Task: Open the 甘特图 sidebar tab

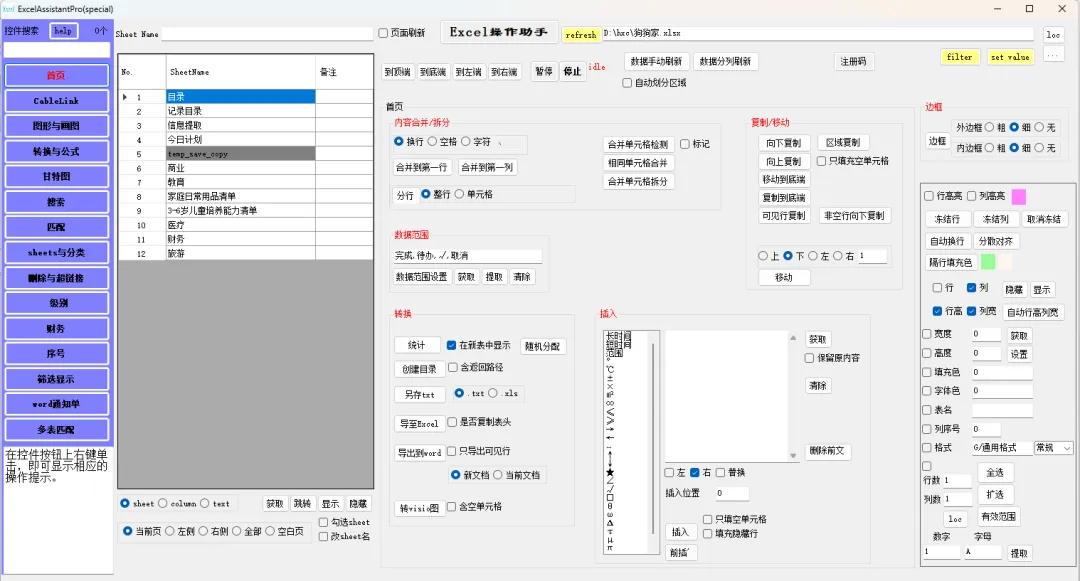Action: pos(56,176)
